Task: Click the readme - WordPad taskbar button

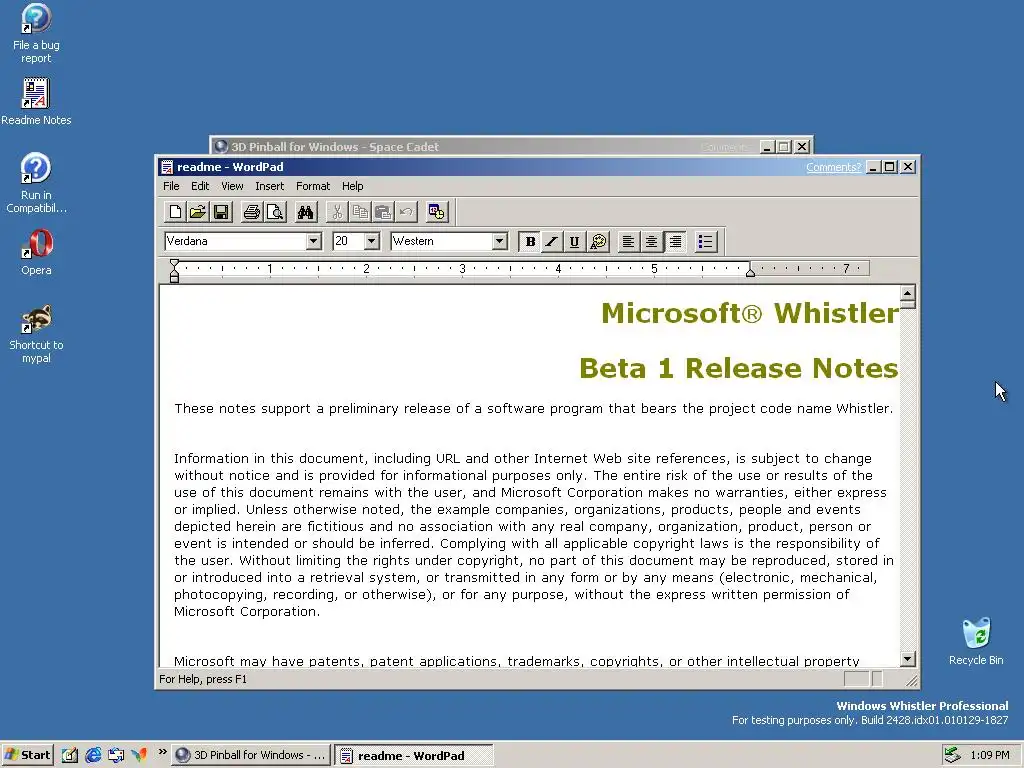Action: (x=414, y=756)
